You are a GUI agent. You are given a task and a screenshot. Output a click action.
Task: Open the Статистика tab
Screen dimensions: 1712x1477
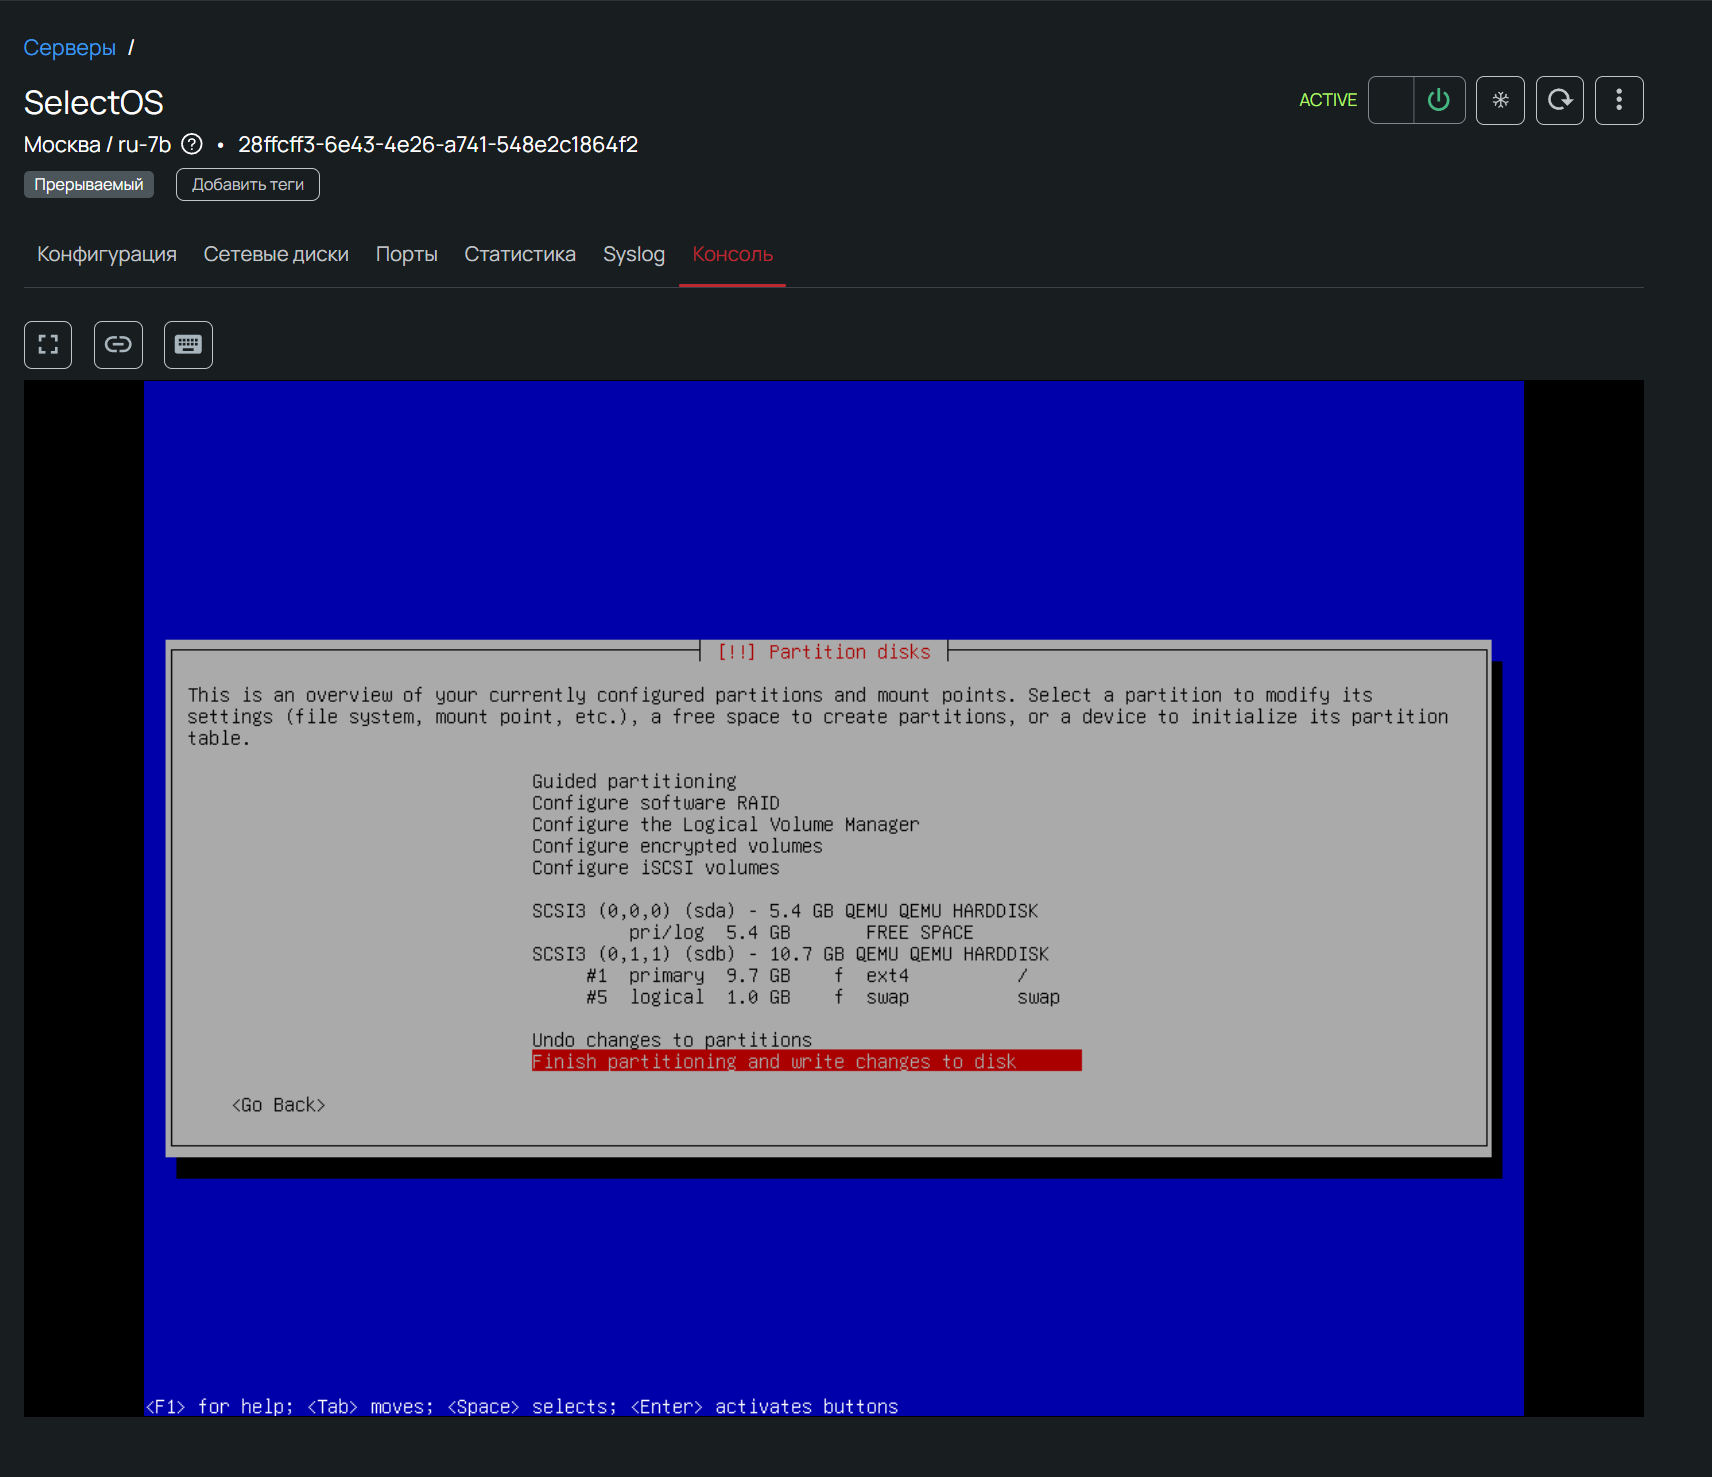[x=520, y=255]
